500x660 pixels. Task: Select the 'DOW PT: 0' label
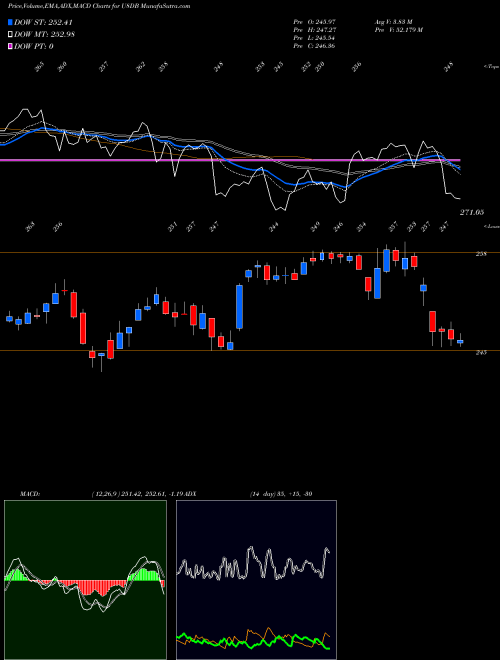click(x=34, y=46)
